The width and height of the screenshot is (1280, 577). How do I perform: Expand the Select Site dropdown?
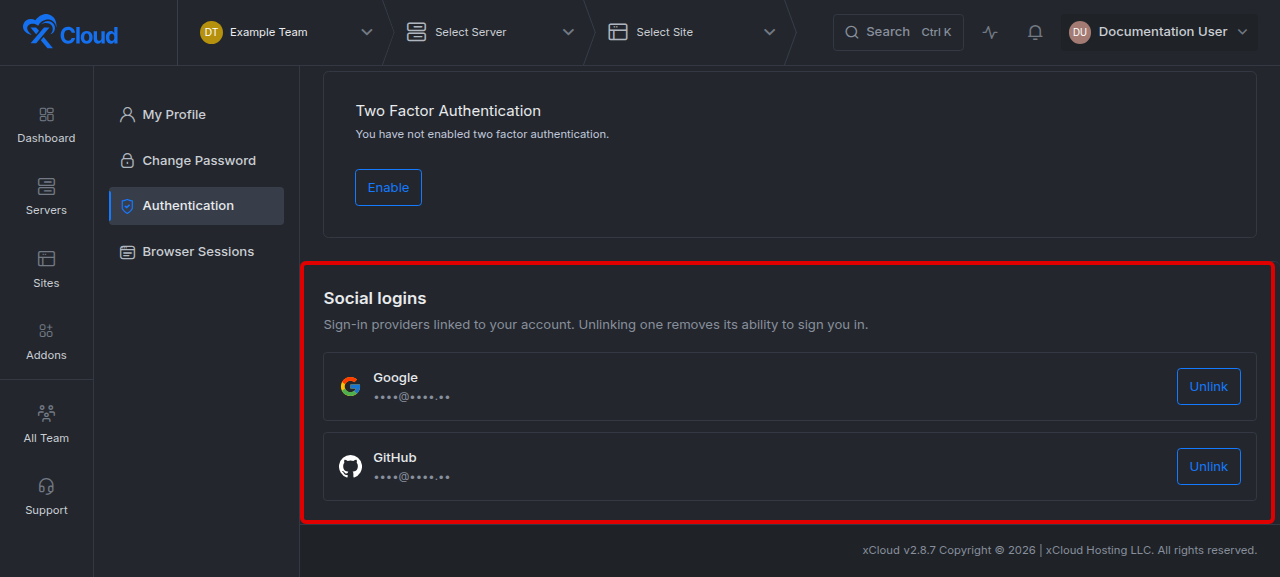(x=769, y=32)
